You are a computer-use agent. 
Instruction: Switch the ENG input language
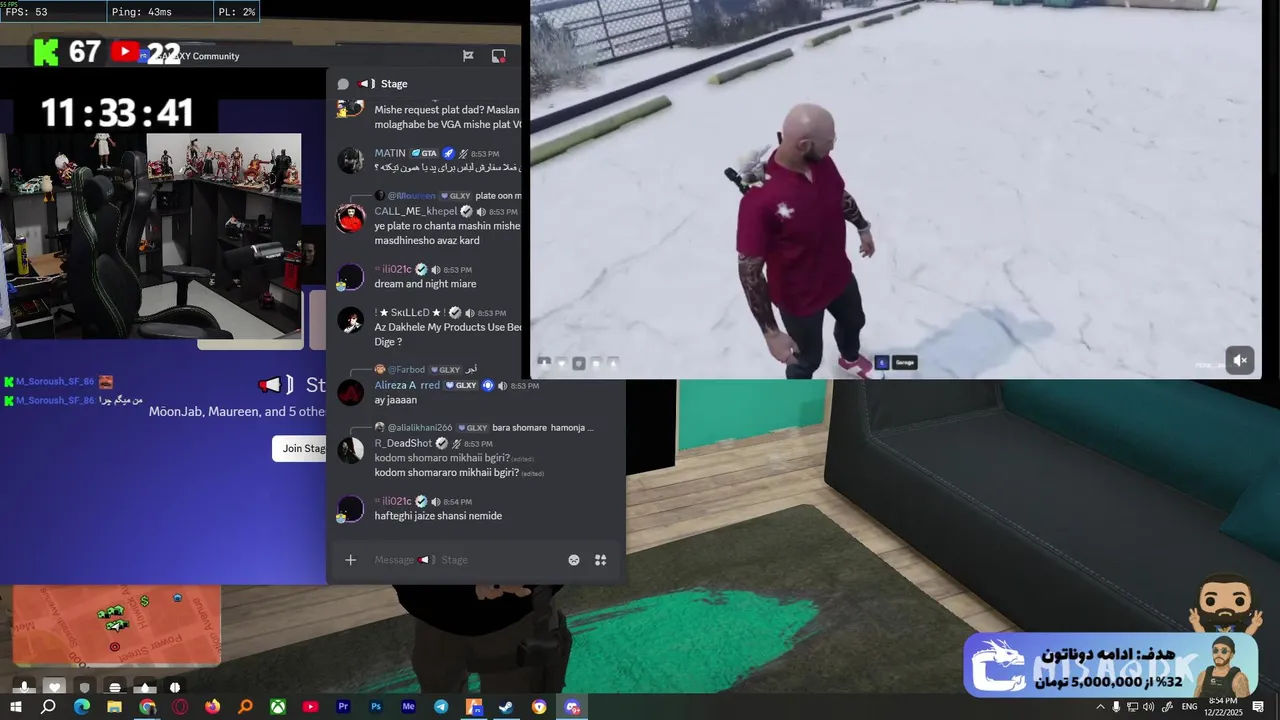pyautogui.click(x=1190, y=707)
